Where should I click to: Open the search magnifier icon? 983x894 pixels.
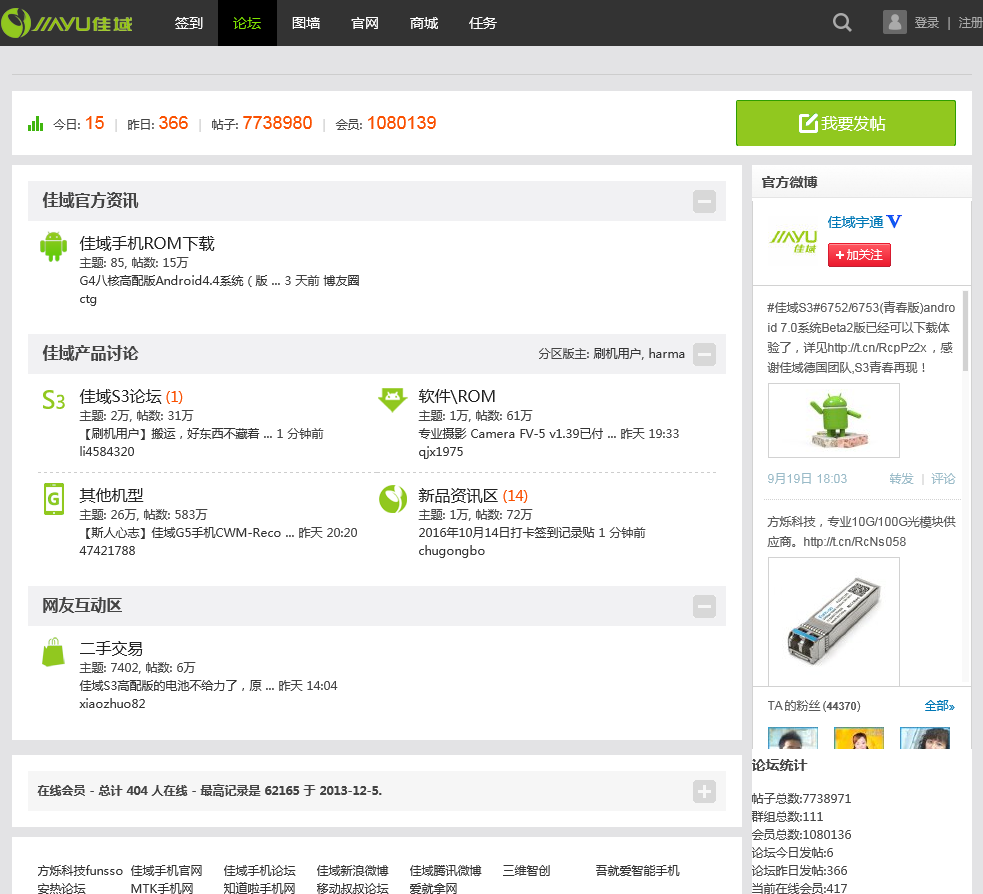(842, 23)
